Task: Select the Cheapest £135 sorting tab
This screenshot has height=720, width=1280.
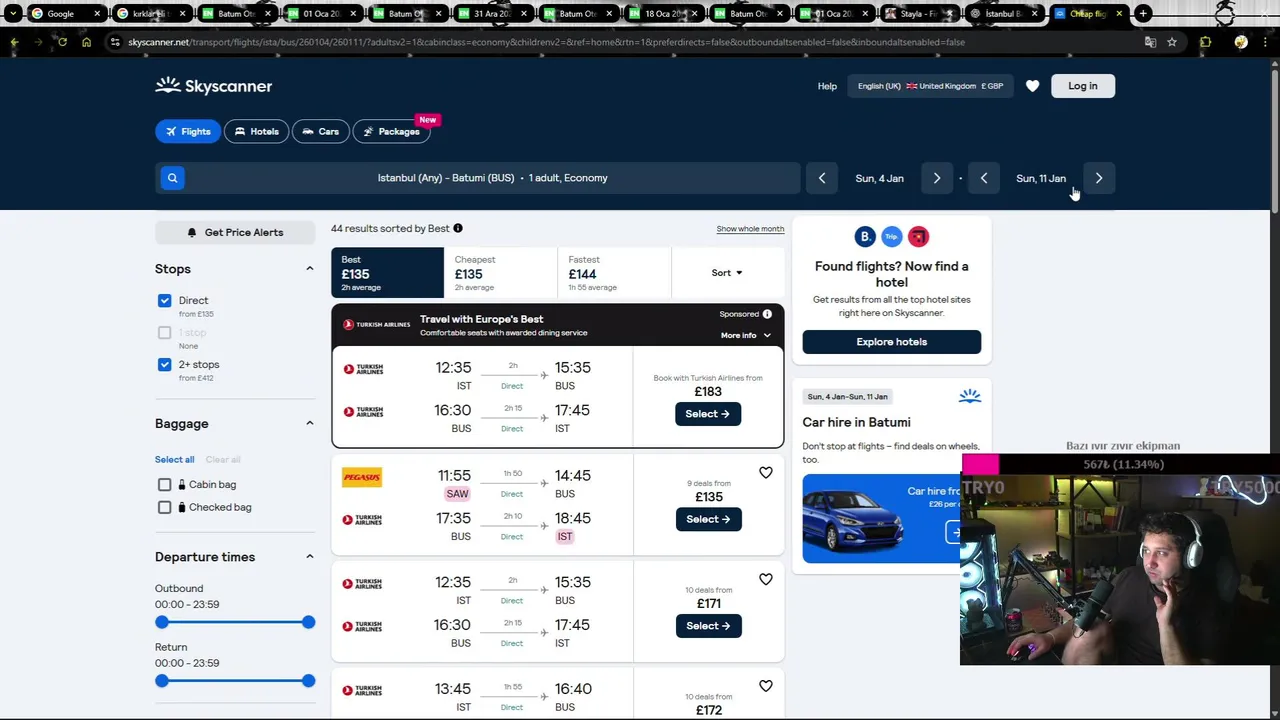Action: 500,272
